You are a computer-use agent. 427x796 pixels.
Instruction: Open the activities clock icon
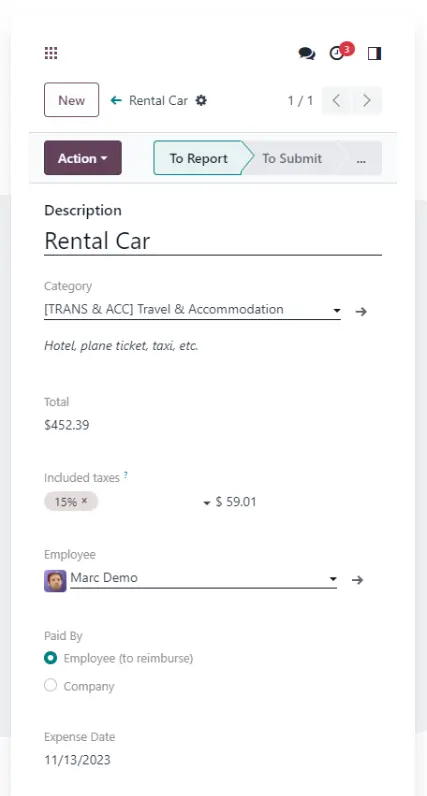337,53
